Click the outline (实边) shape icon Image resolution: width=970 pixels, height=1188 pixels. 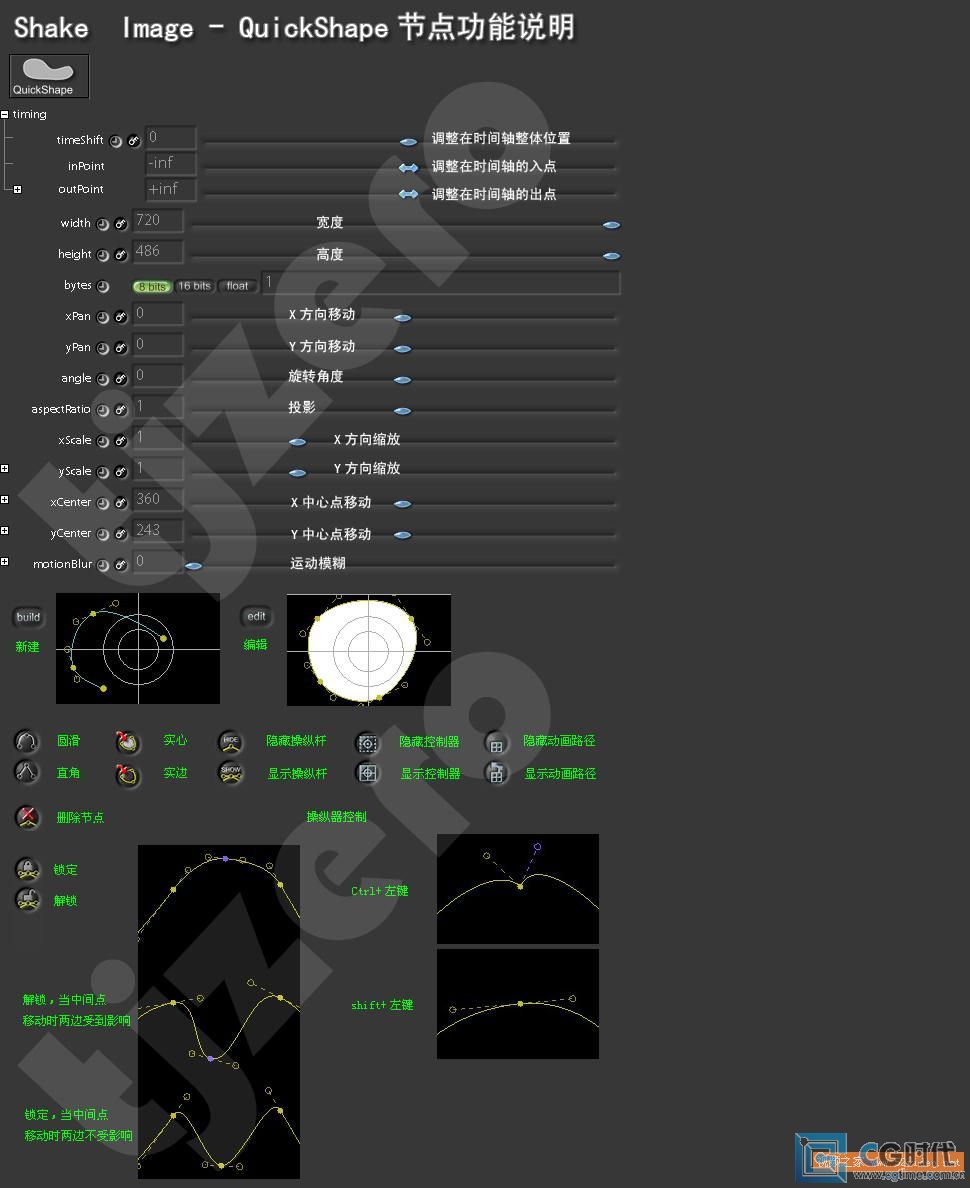(x=128, y=774)
